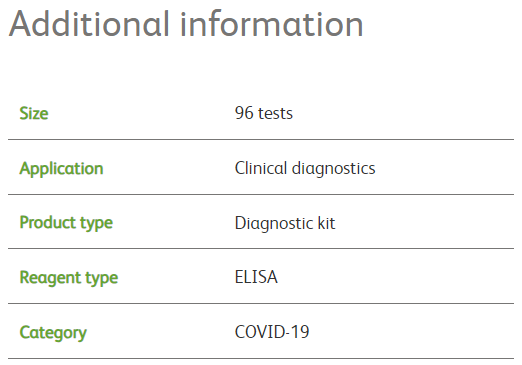Image resolution: width=522 pixels, height=365 pixels.
Task: Click the word "diagnostics" in Application value
Action: coord(334,169)
